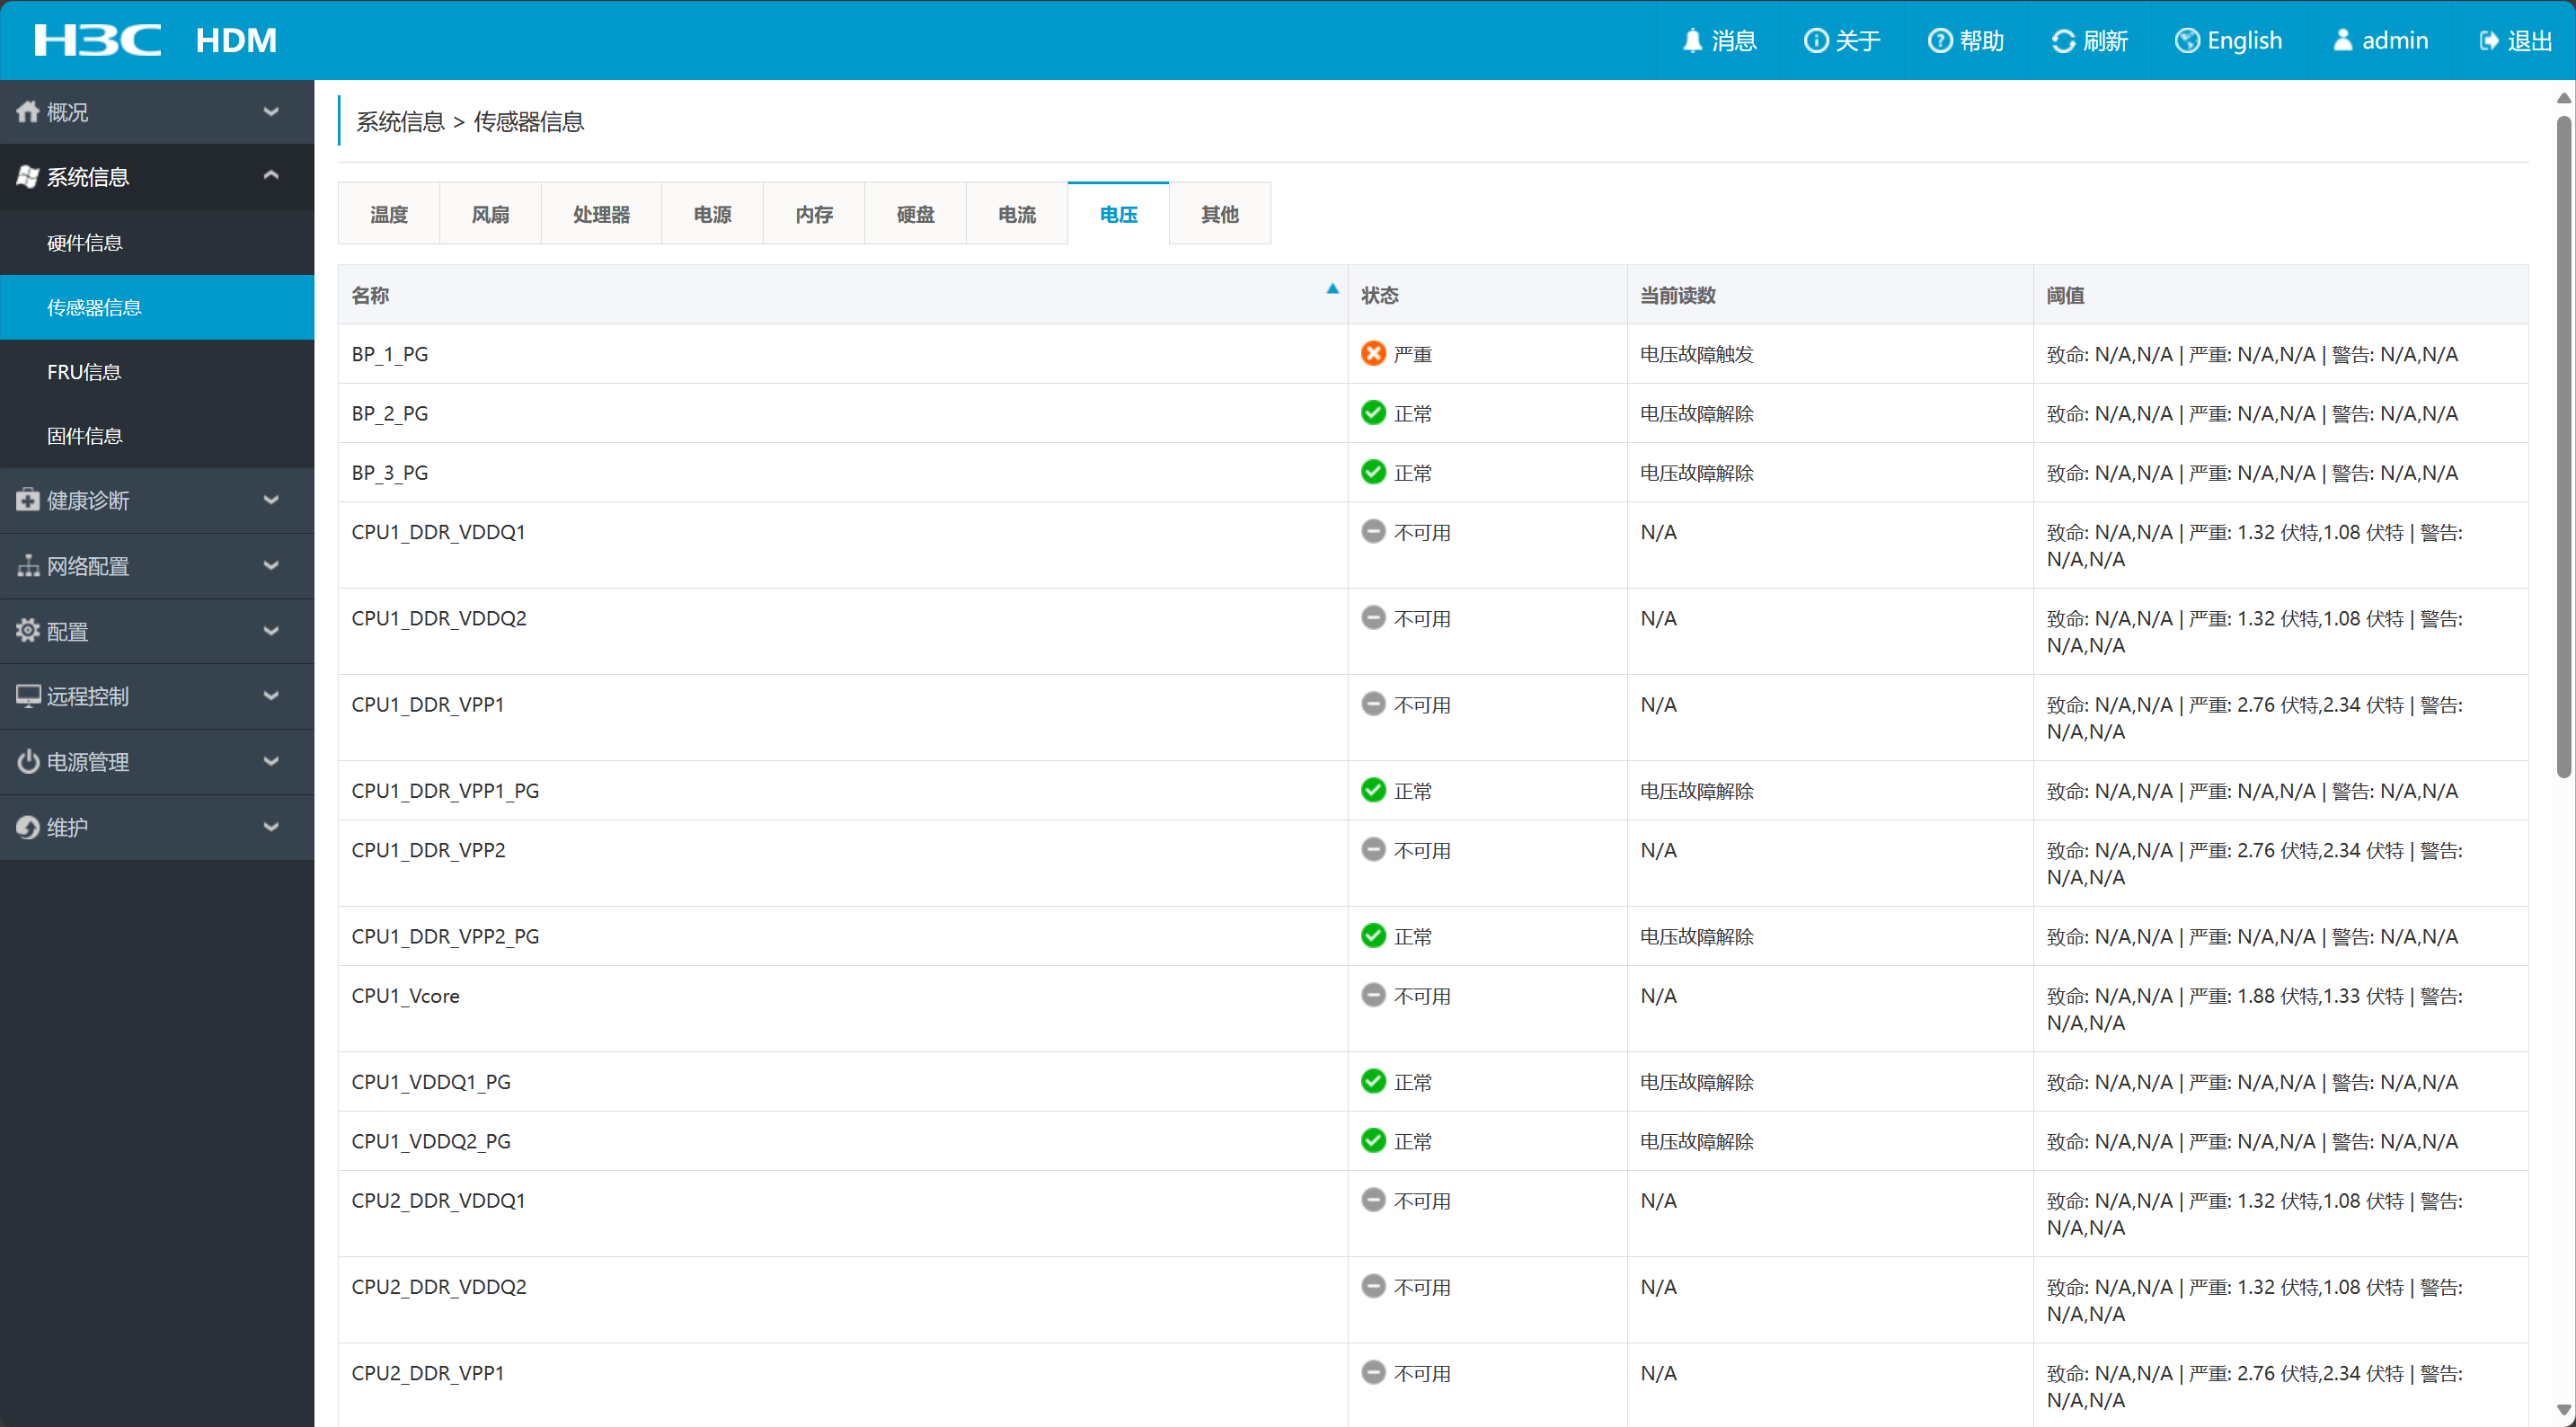Click the globe icon to switch to English
The width and height of the screenshot is (2576, 1427).
pos(2187,41)
